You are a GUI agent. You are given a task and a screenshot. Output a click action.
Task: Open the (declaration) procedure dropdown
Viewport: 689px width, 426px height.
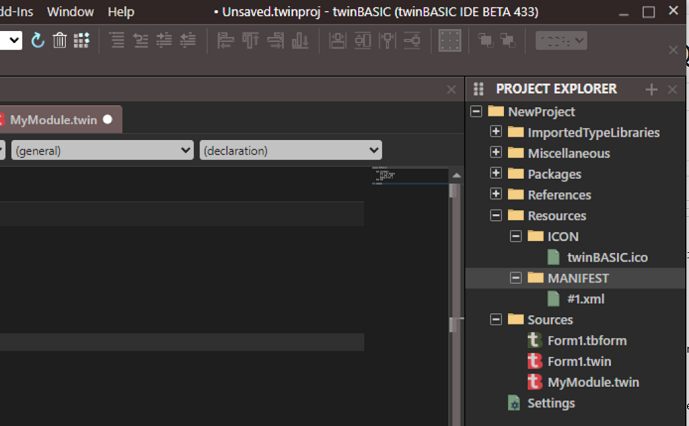[290, 150]
